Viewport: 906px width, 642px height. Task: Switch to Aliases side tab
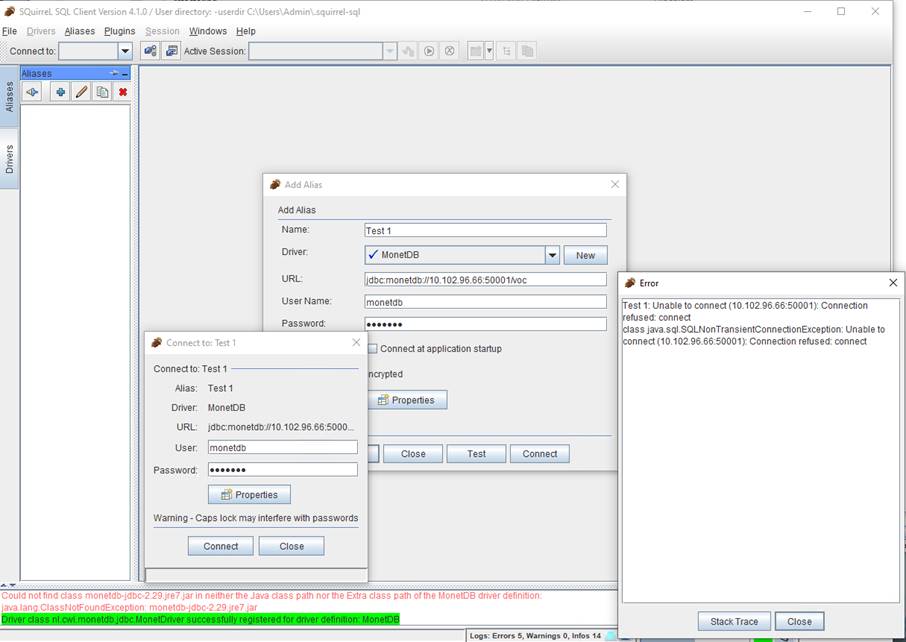click(x=9, y=96)
